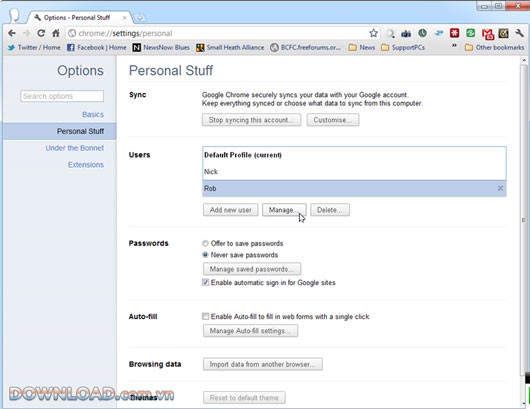Click the blue arrows extension icon
The height and width of the screenshot is (409, 530).
point(439,33)
